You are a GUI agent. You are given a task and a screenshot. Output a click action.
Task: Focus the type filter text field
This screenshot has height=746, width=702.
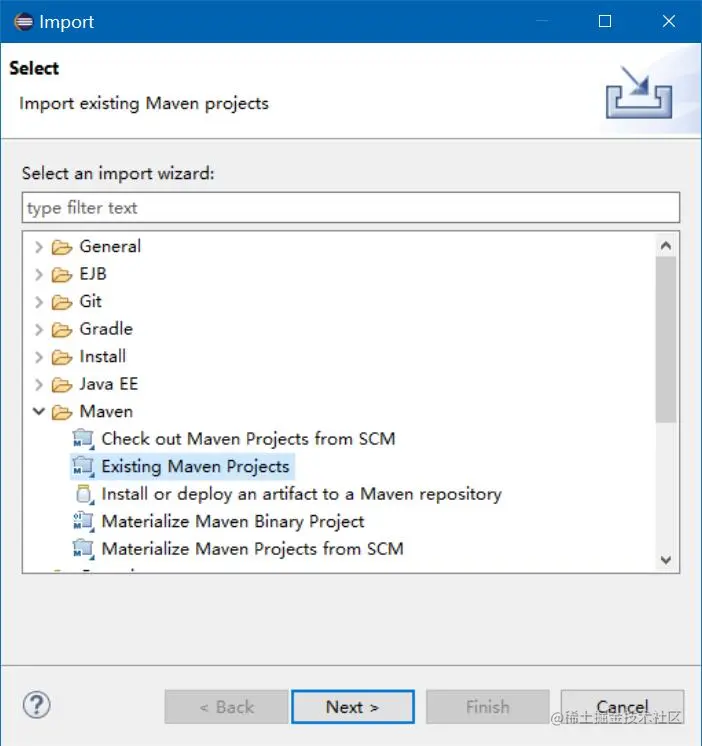[351, 207]
